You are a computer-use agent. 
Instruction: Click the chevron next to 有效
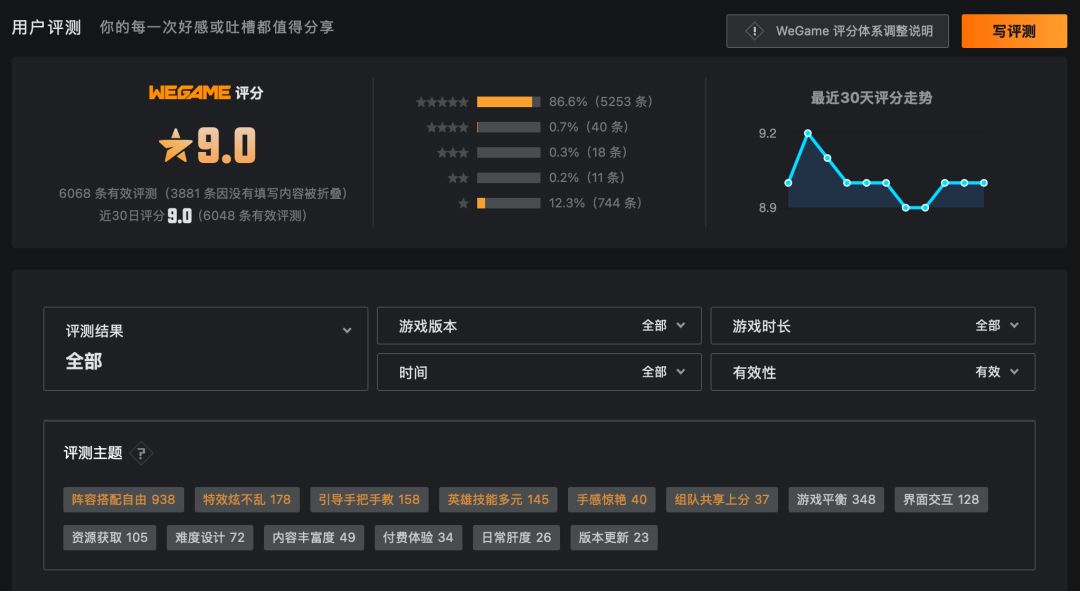click(x=1015, y=372)
